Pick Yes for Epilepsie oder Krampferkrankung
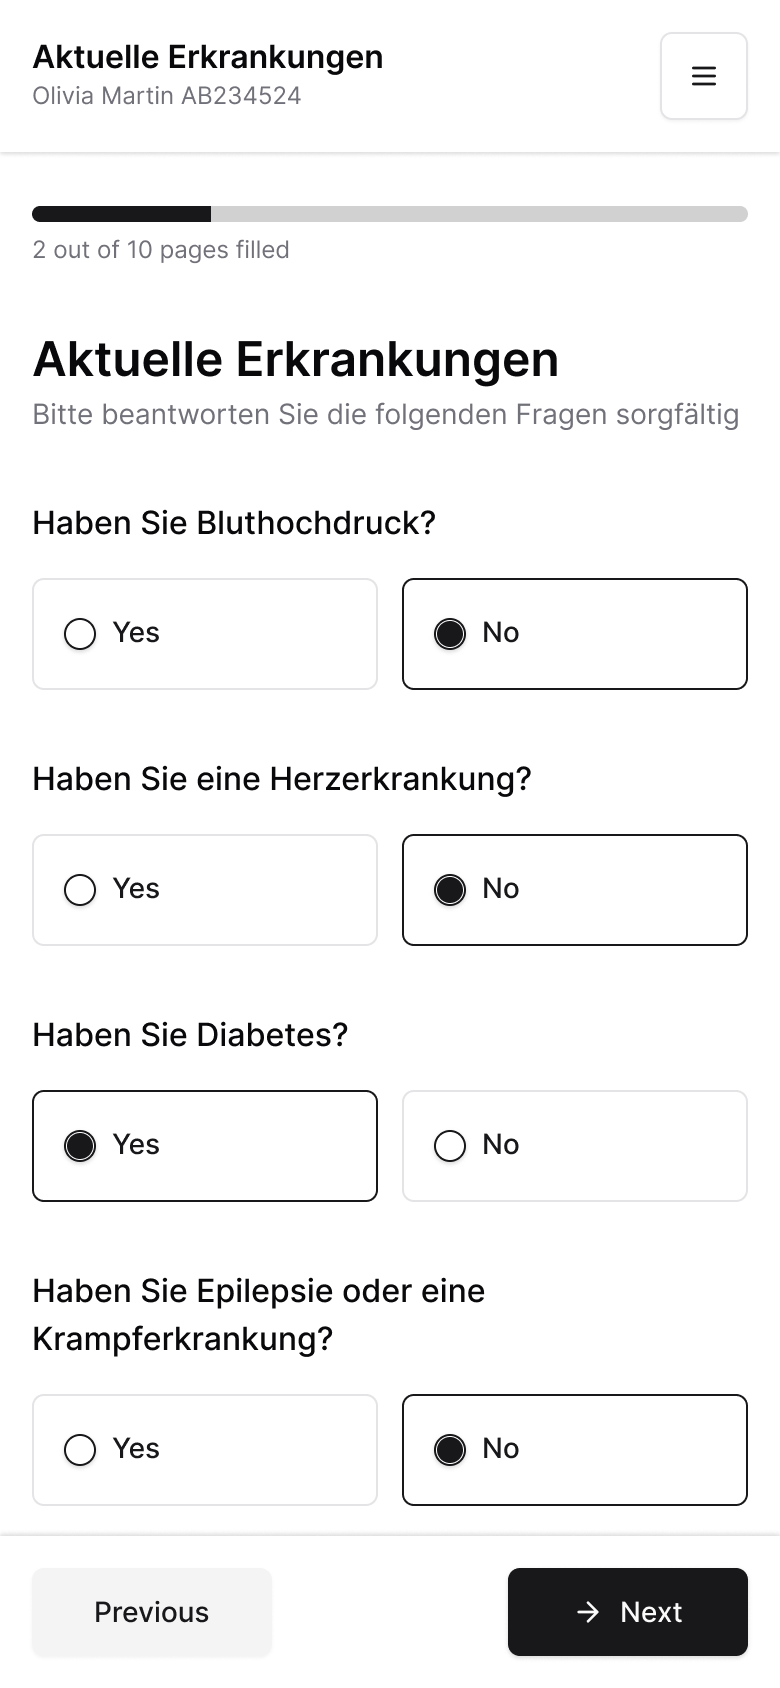Viewport: 780px width, 1688px height. coord(205,1450)
